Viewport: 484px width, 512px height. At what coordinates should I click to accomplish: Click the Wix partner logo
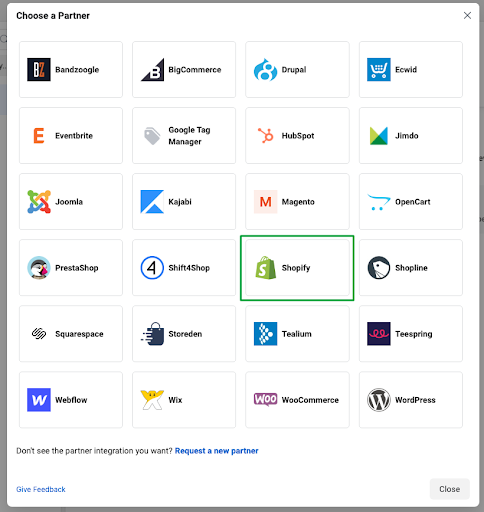tap(152, 399)
